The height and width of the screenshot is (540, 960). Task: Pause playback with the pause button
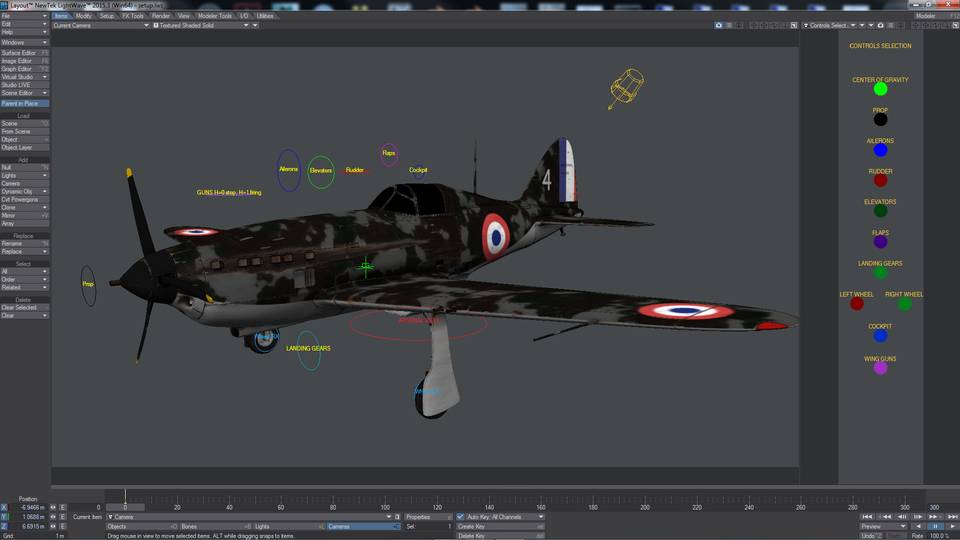pyautogui.click(x=935, y=527)
